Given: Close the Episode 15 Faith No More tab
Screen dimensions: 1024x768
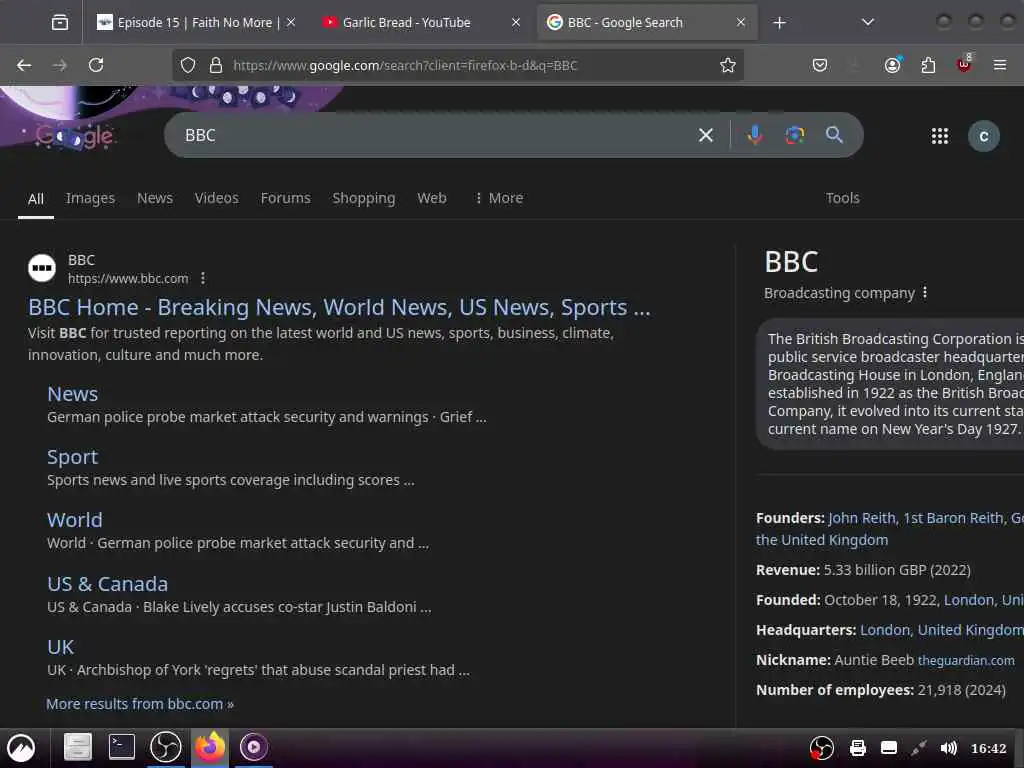Looking at the screenshot, I should pos(291,23).
